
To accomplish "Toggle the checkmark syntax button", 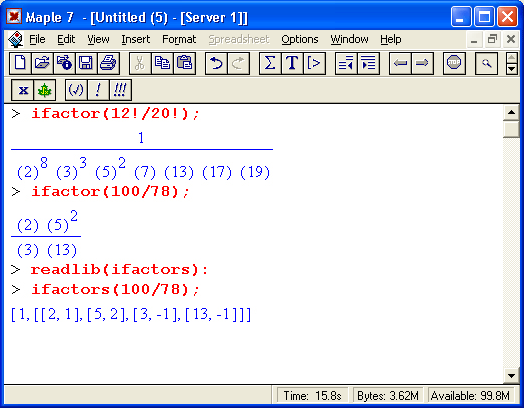I will click(x=76, y=90).
